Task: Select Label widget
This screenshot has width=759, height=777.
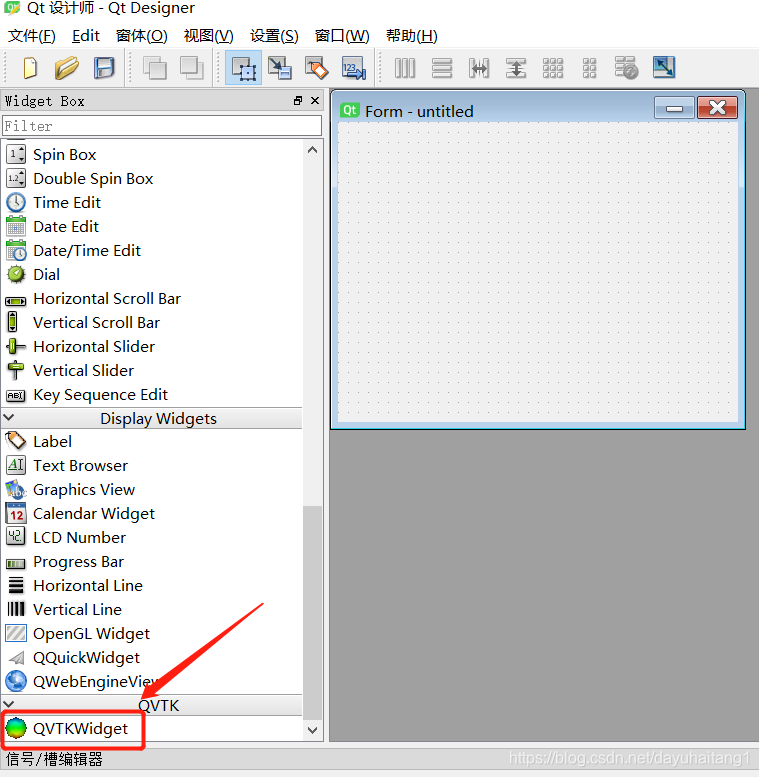Action: pos(152,442)
